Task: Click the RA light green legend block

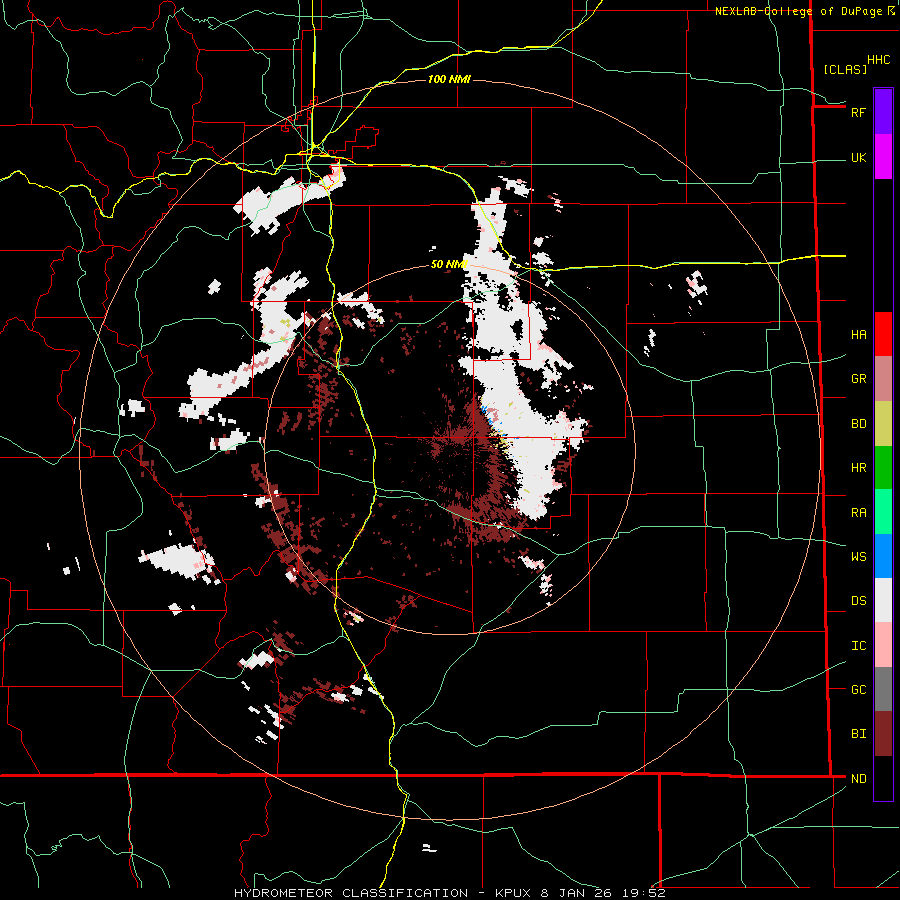Action: point(883,512)
